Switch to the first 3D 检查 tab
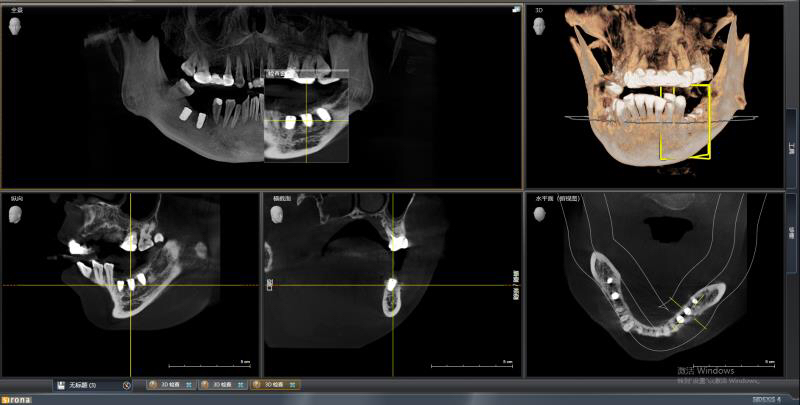The width and height of the screenshot is (800, 405). pyautogui.click(x=166, y=384)
